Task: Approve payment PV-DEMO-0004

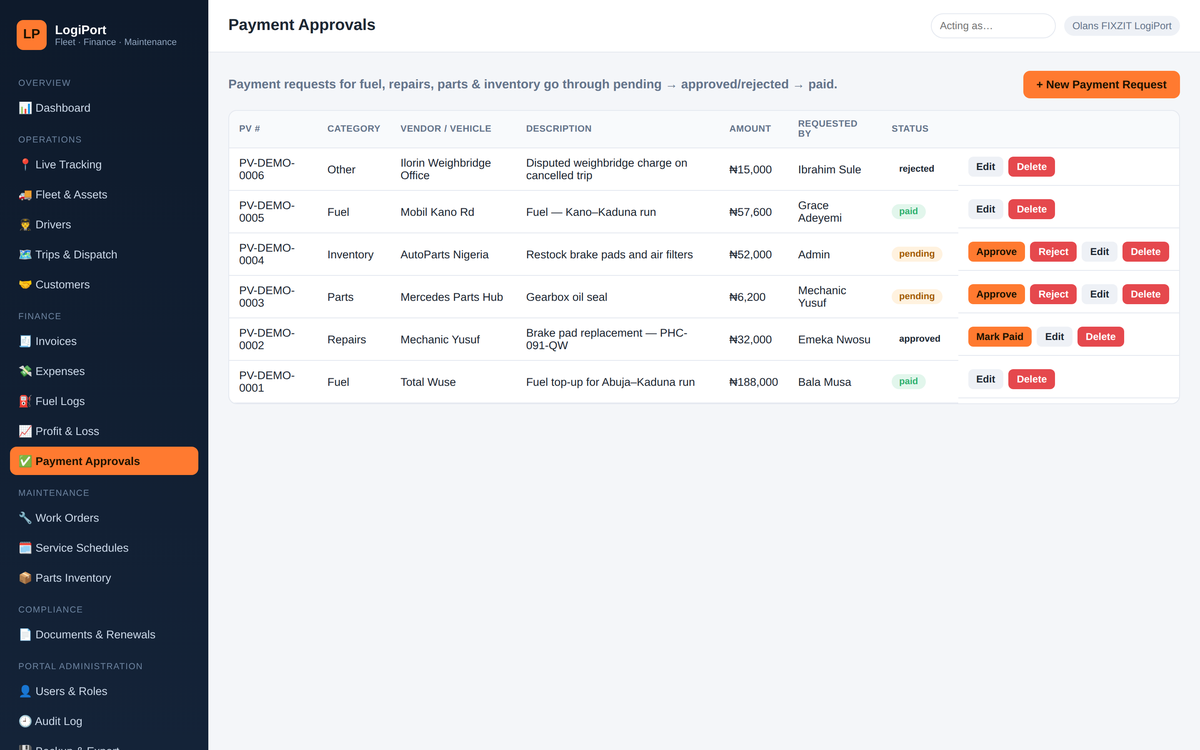Action: click(996, 252)
